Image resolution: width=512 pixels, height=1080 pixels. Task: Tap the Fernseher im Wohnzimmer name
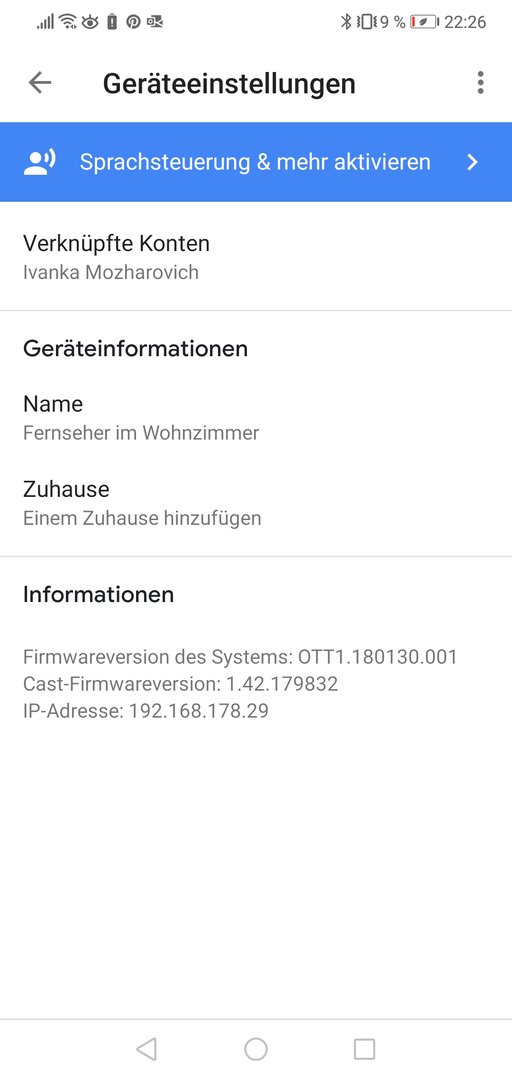(141, 433)
